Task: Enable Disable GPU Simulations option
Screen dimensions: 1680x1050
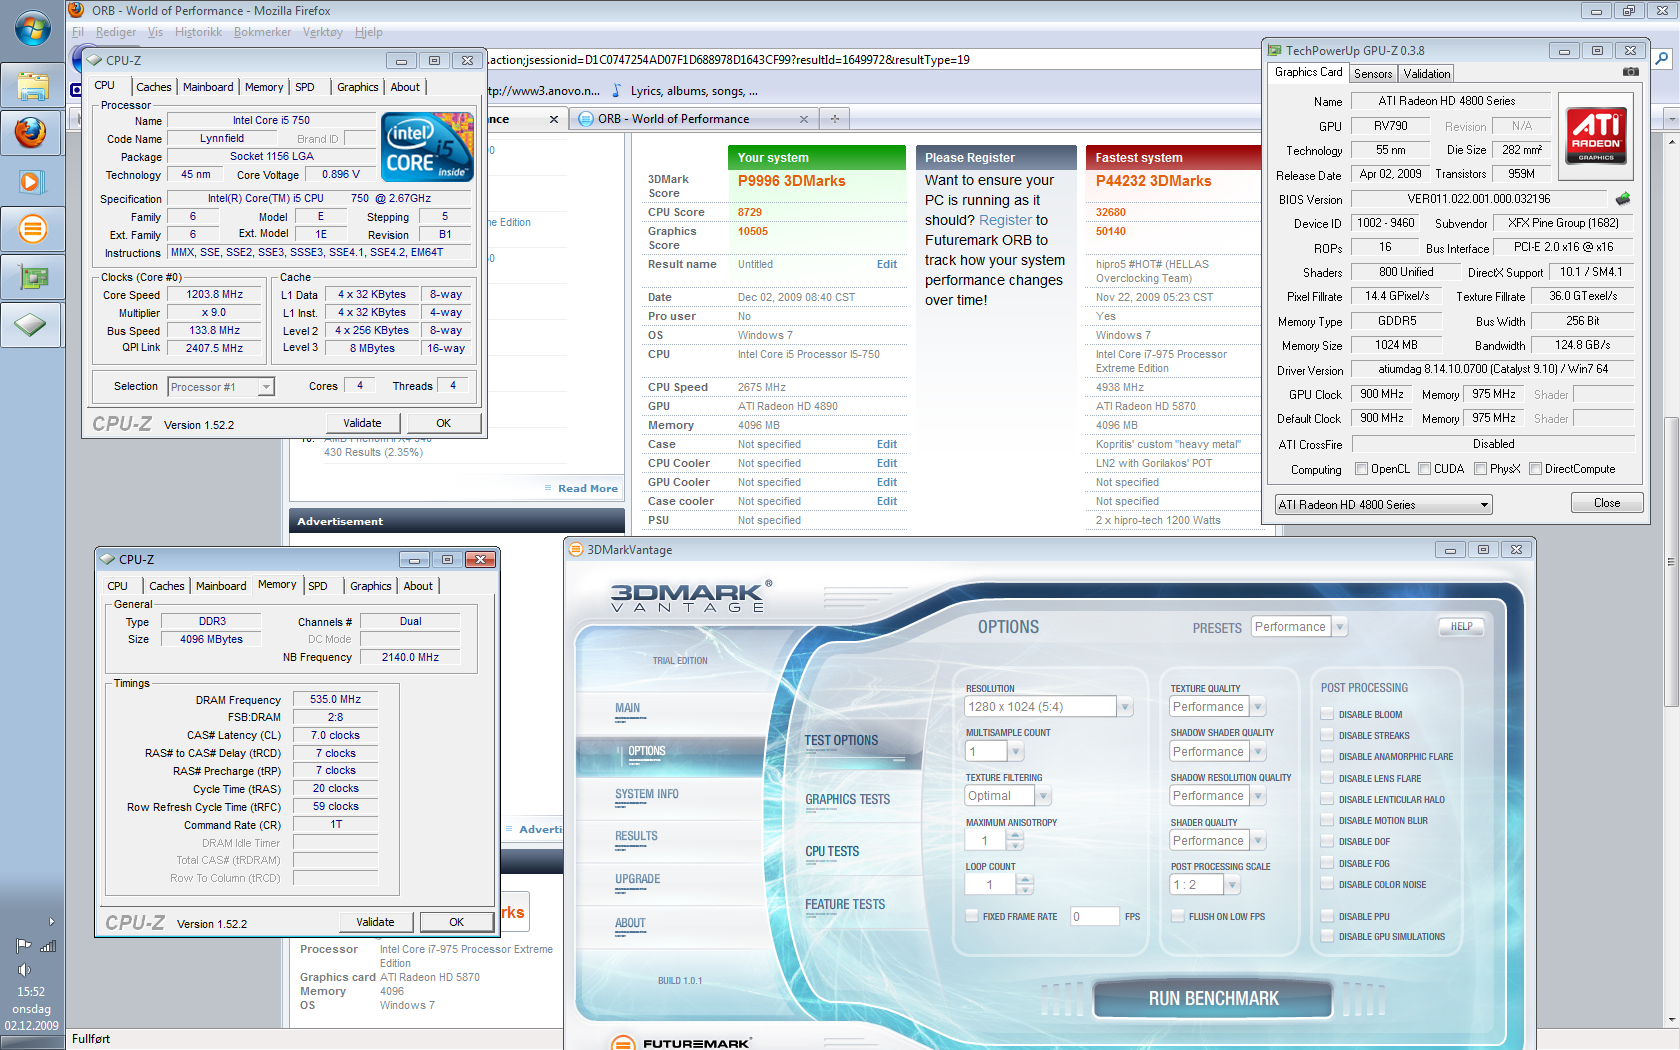Action: (x=1327, y=936)
